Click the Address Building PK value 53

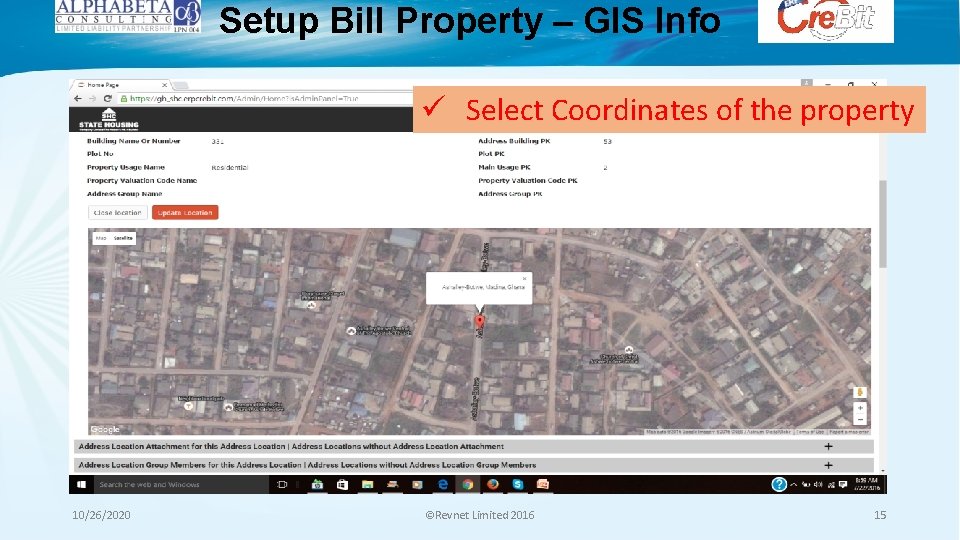(x=607, y=141)
